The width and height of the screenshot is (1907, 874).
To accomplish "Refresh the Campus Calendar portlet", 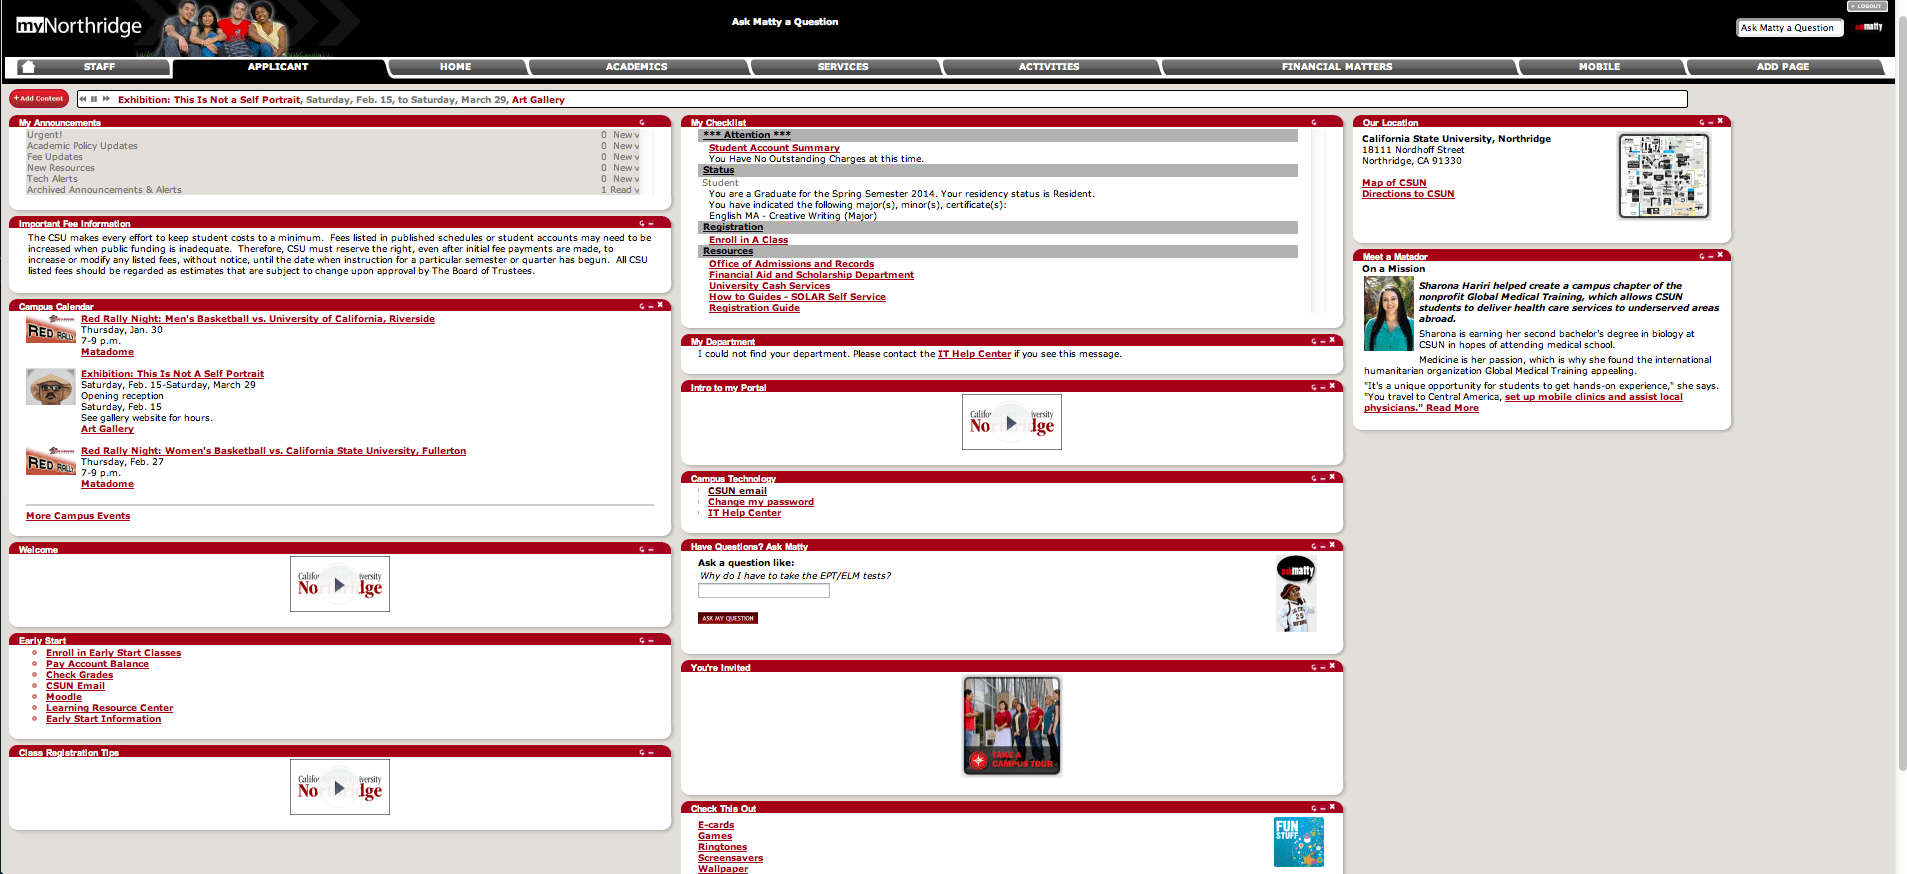I will [x=642, y=306].
